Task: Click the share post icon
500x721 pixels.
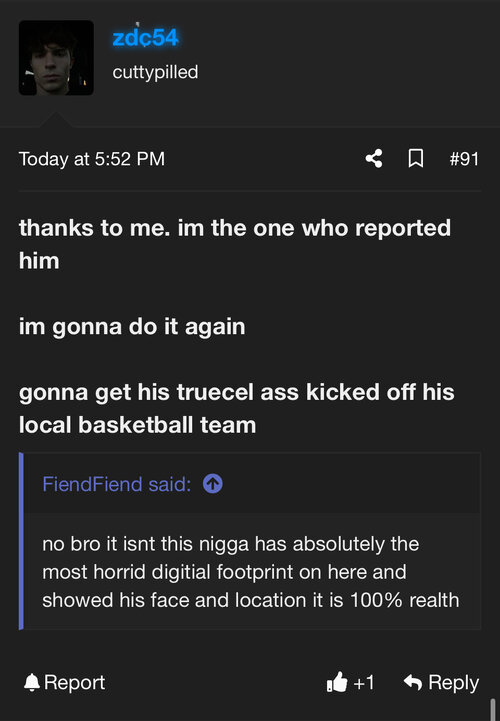Action: click(374, 159)
